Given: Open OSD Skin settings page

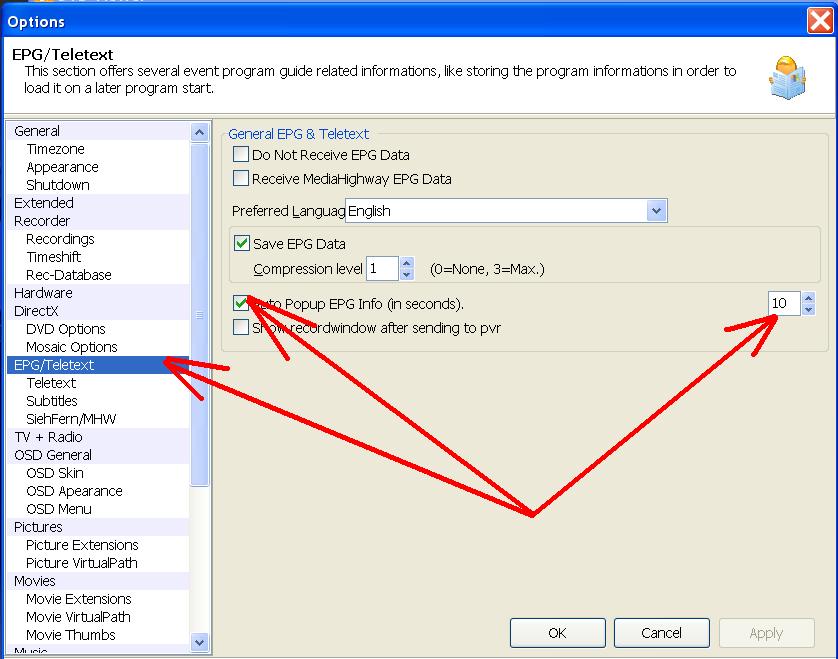Looking at the screenshot, I should pos(55,473).
